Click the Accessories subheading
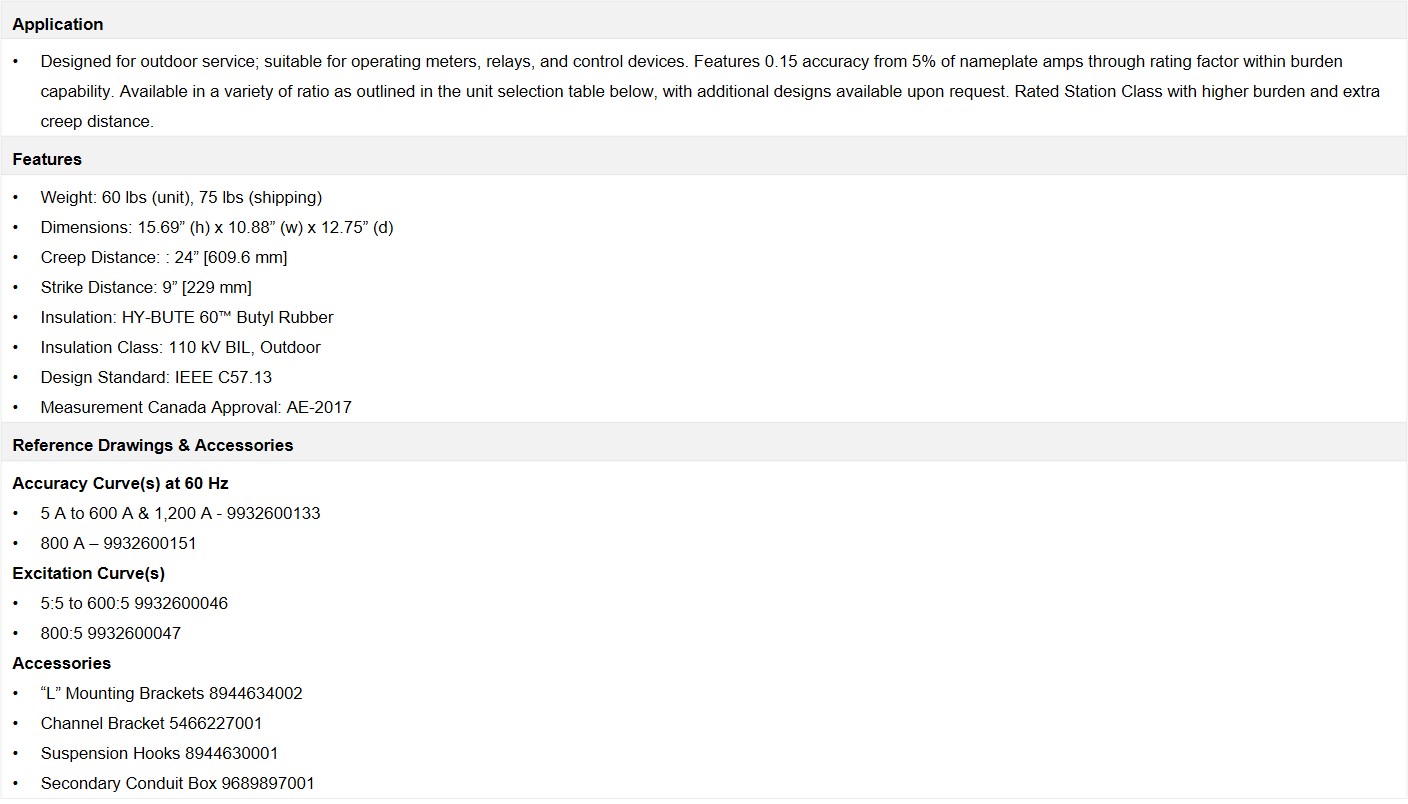This screenshot has height=804, width=1408. coord(61,663)
